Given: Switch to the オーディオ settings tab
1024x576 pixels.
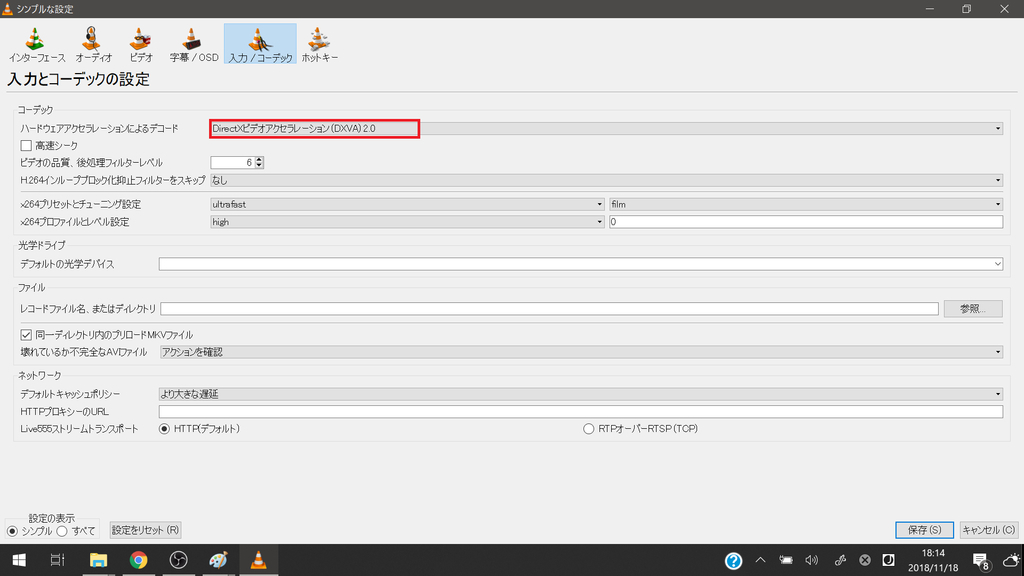Looking at the screenshot, I should 93,44.
